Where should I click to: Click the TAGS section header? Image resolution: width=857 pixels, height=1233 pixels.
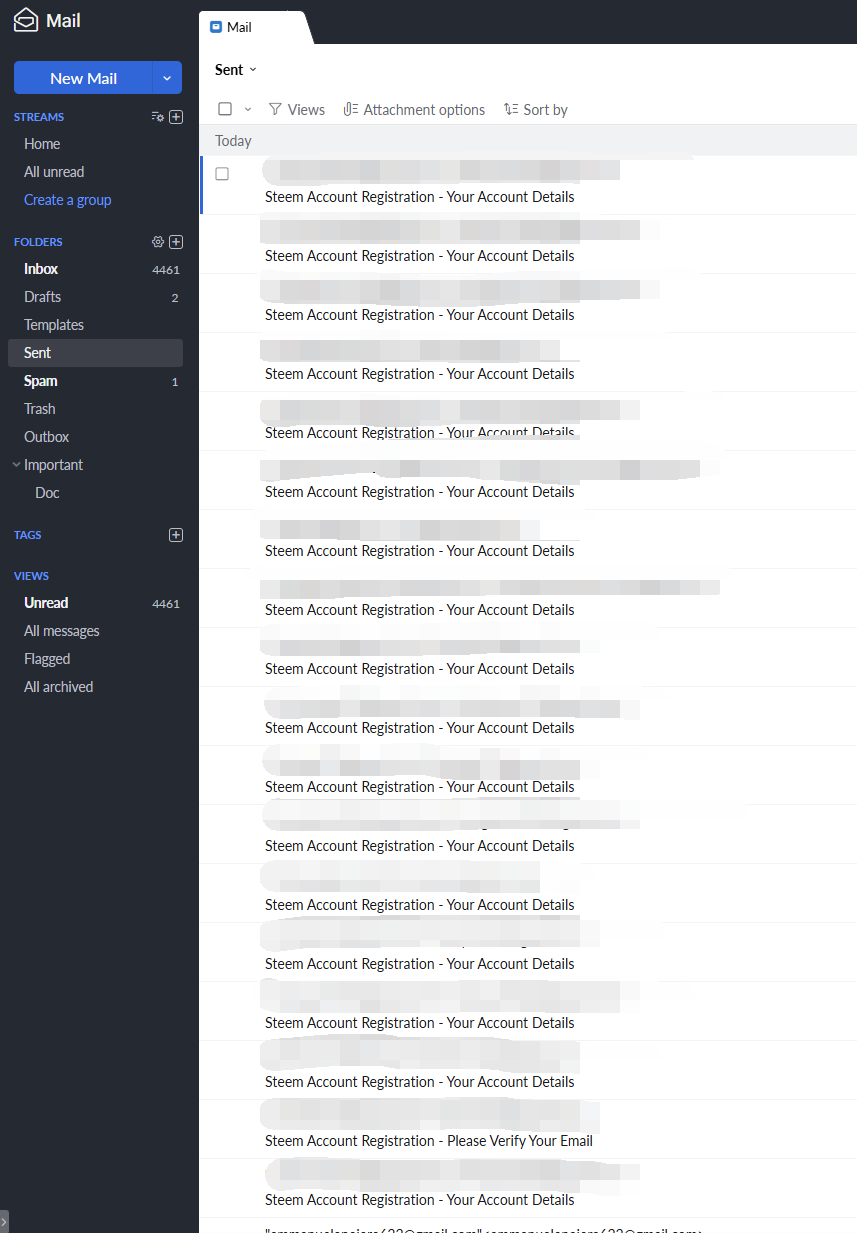(x=28, y=535)
